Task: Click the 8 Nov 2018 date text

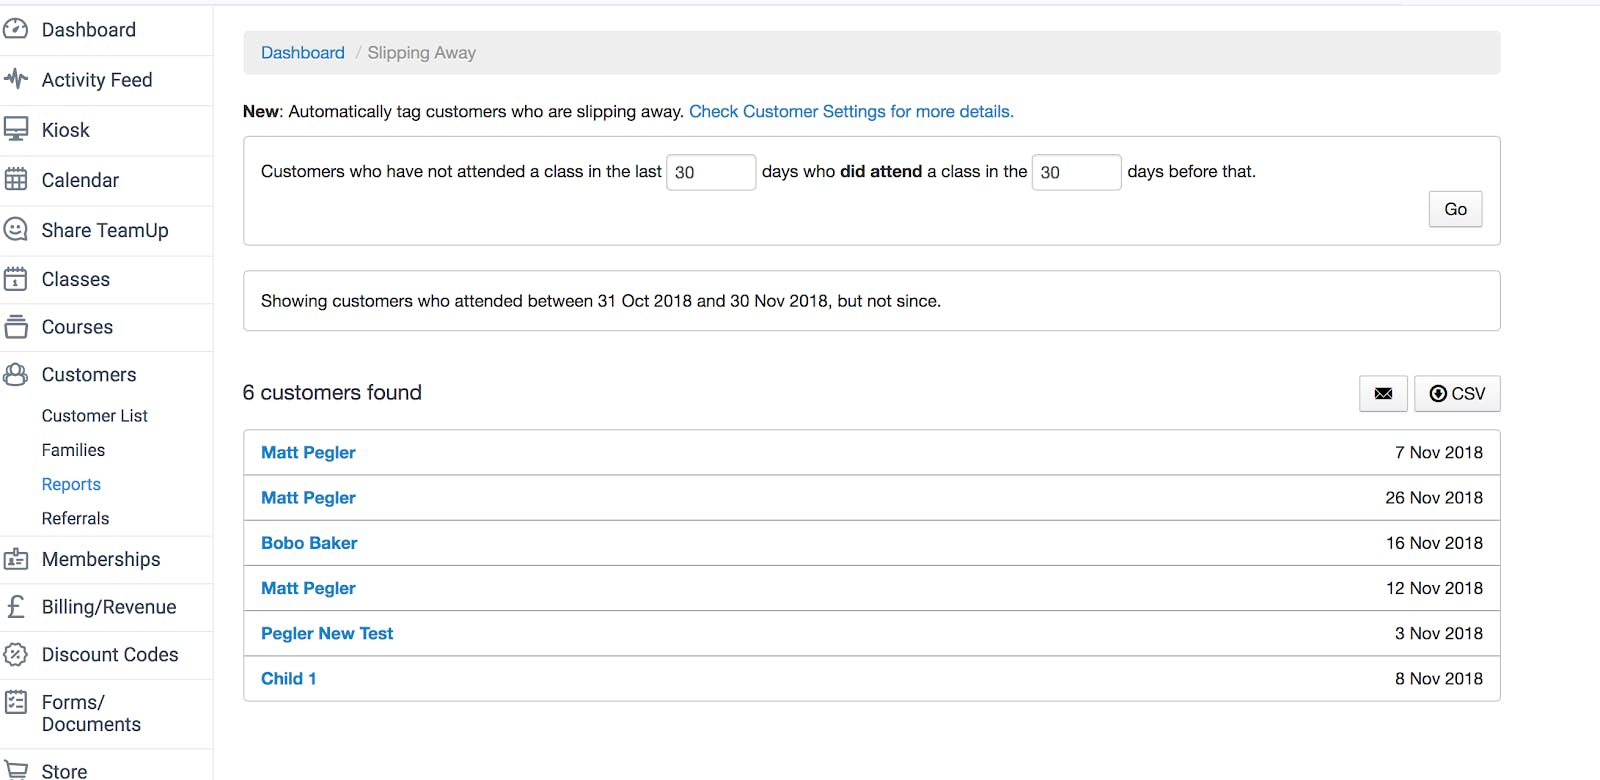Action: click(x=1439, y=678)
